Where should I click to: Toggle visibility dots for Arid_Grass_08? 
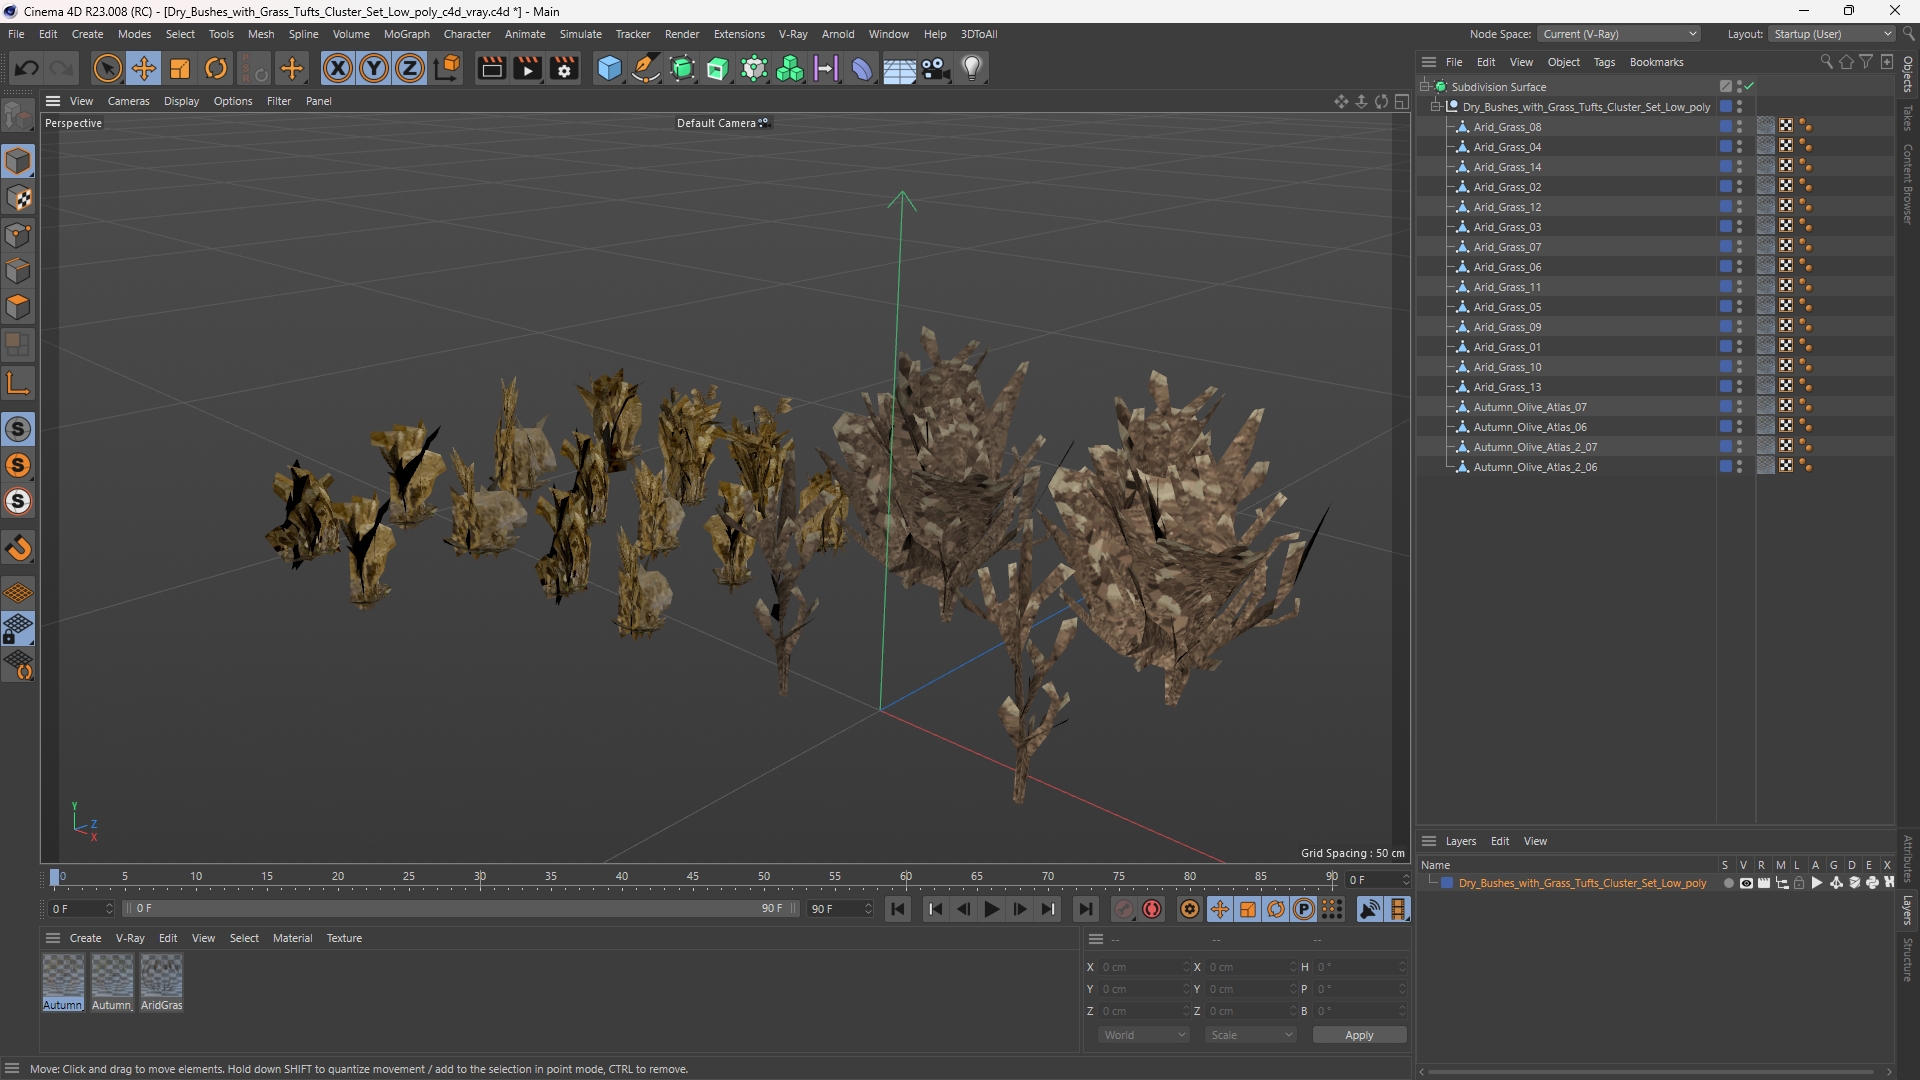(1739, 127)
